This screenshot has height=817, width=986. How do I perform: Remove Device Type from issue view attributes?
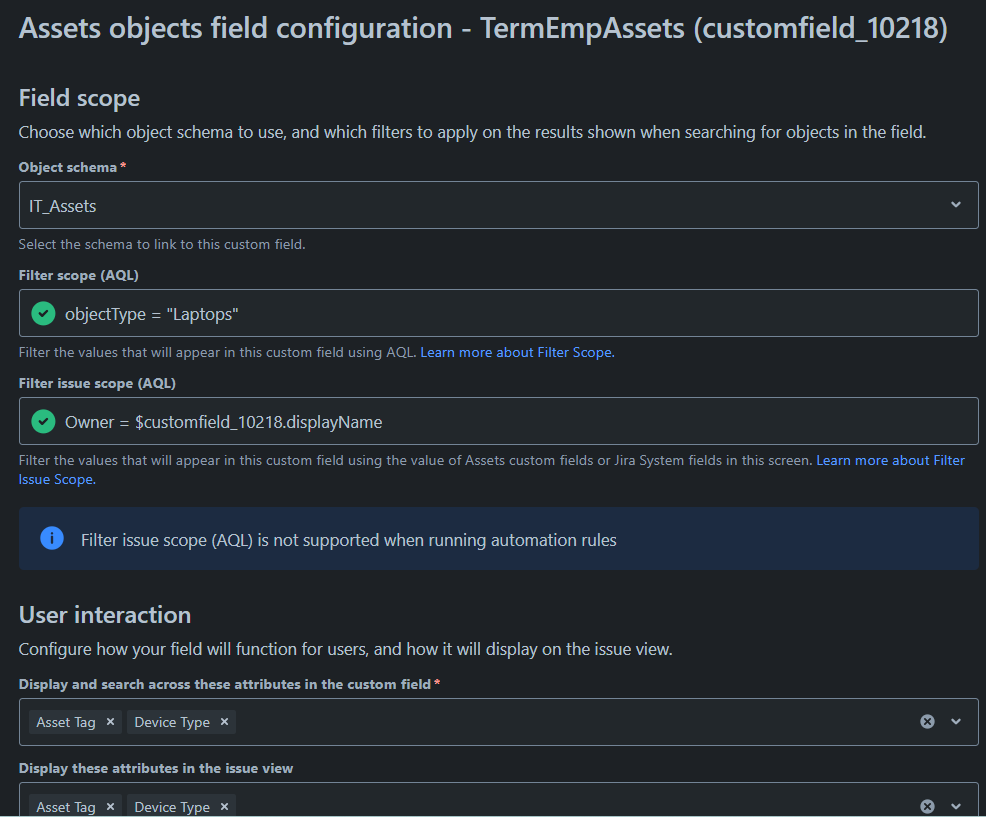(224, 806)
